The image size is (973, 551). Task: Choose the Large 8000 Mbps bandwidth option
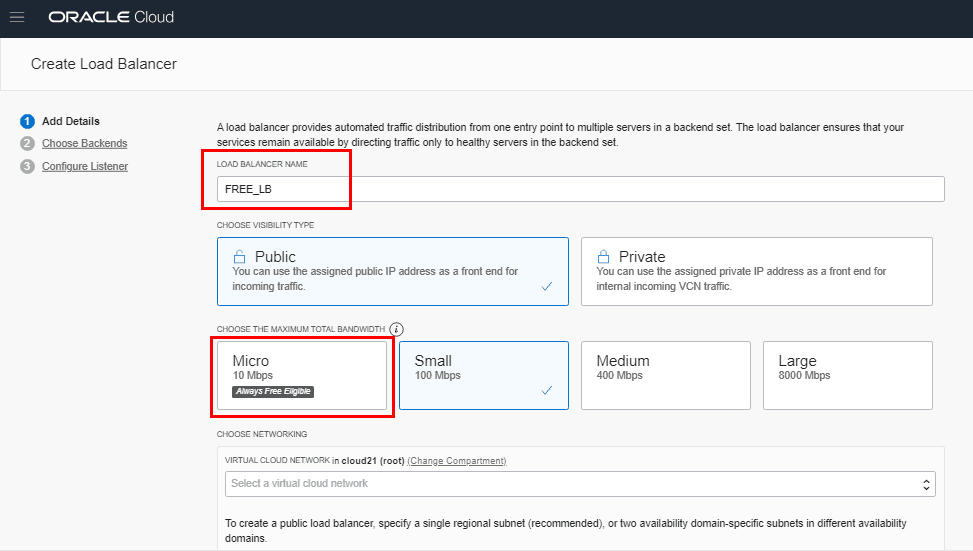tap(848, 375)
